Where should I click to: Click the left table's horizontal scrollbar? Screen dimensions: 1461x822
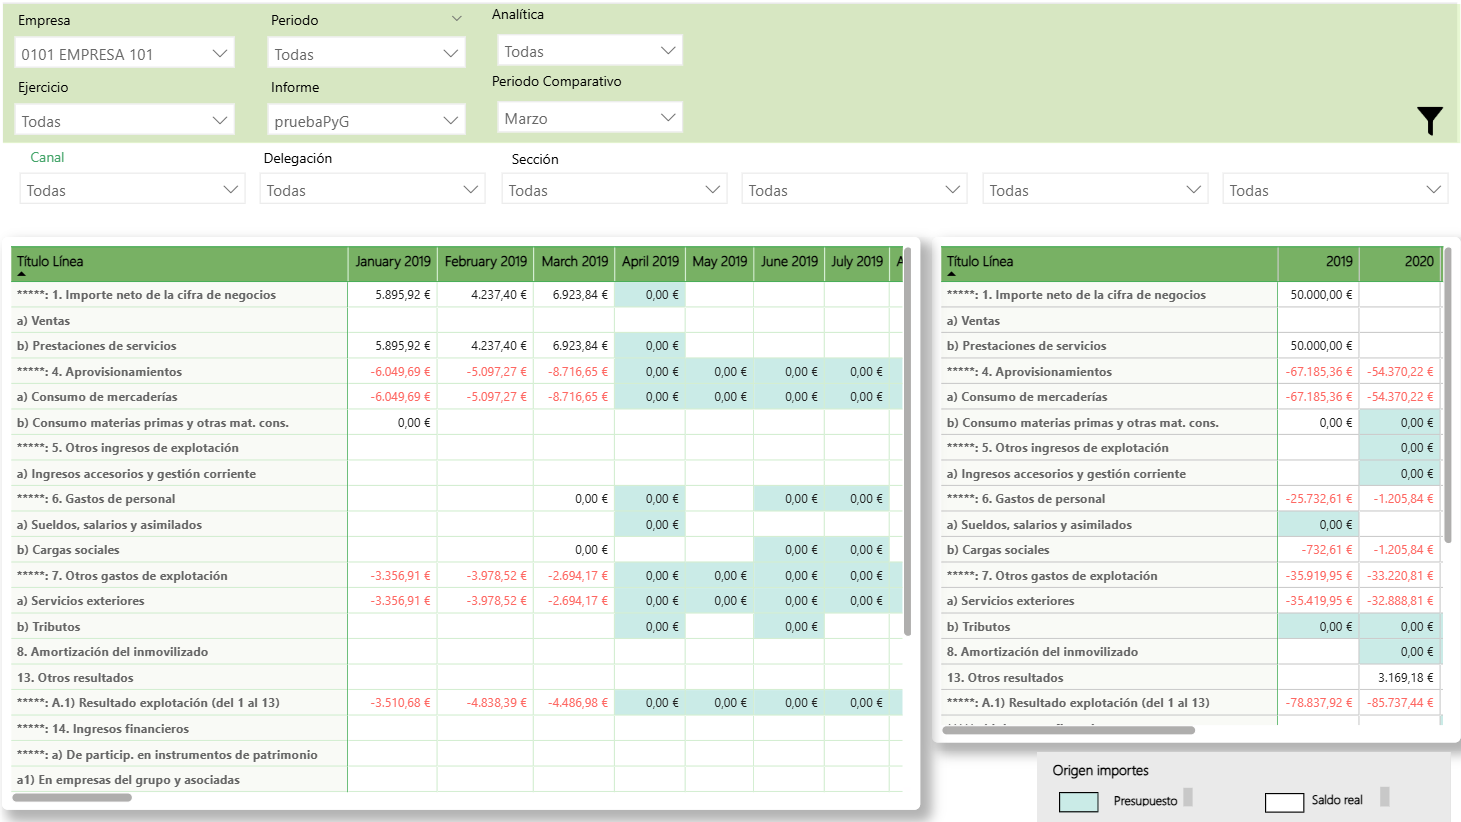pos(72,797)
